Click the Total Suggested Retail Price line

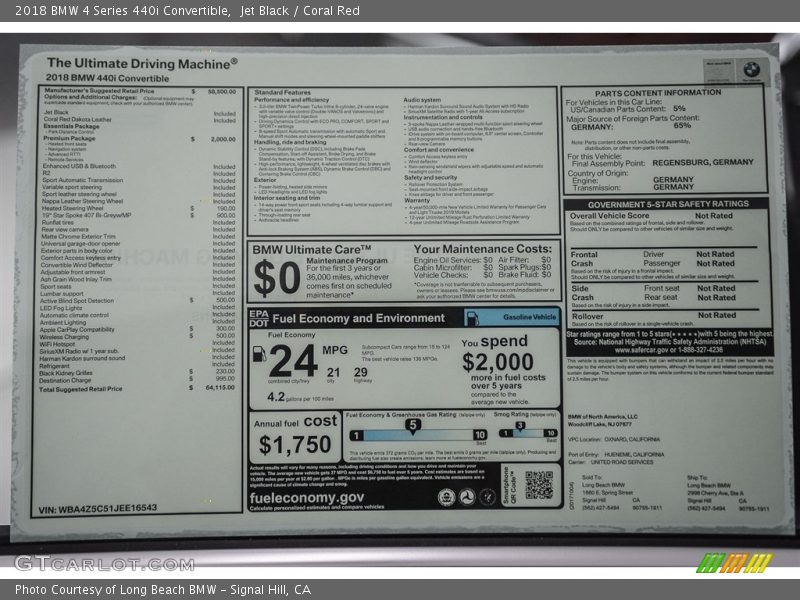tap(80, 389)
